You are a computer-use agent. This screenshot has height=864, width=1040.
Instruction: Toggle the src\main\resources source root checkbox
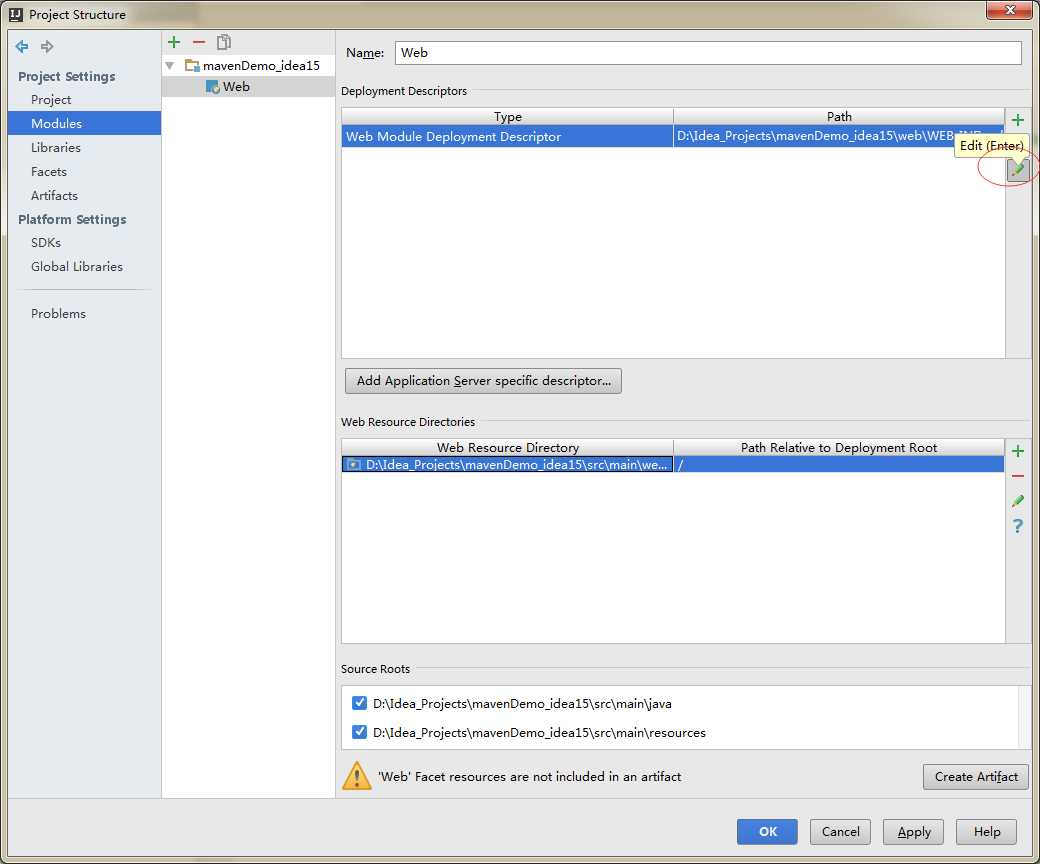(359, 732)
